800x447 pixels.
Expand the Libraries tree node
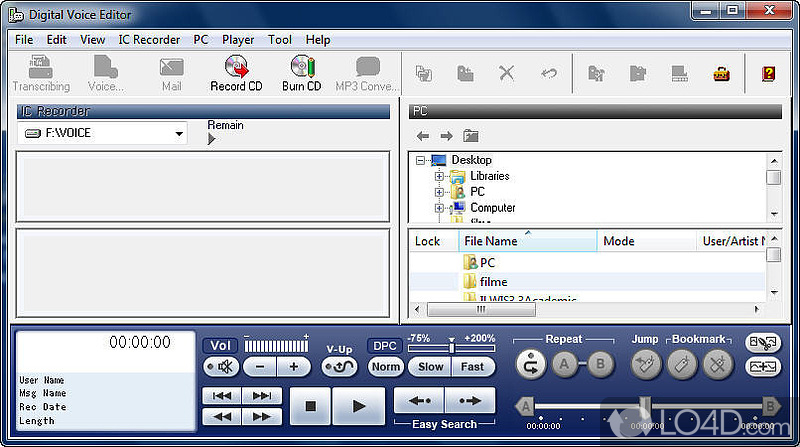(x=439, y=176)
